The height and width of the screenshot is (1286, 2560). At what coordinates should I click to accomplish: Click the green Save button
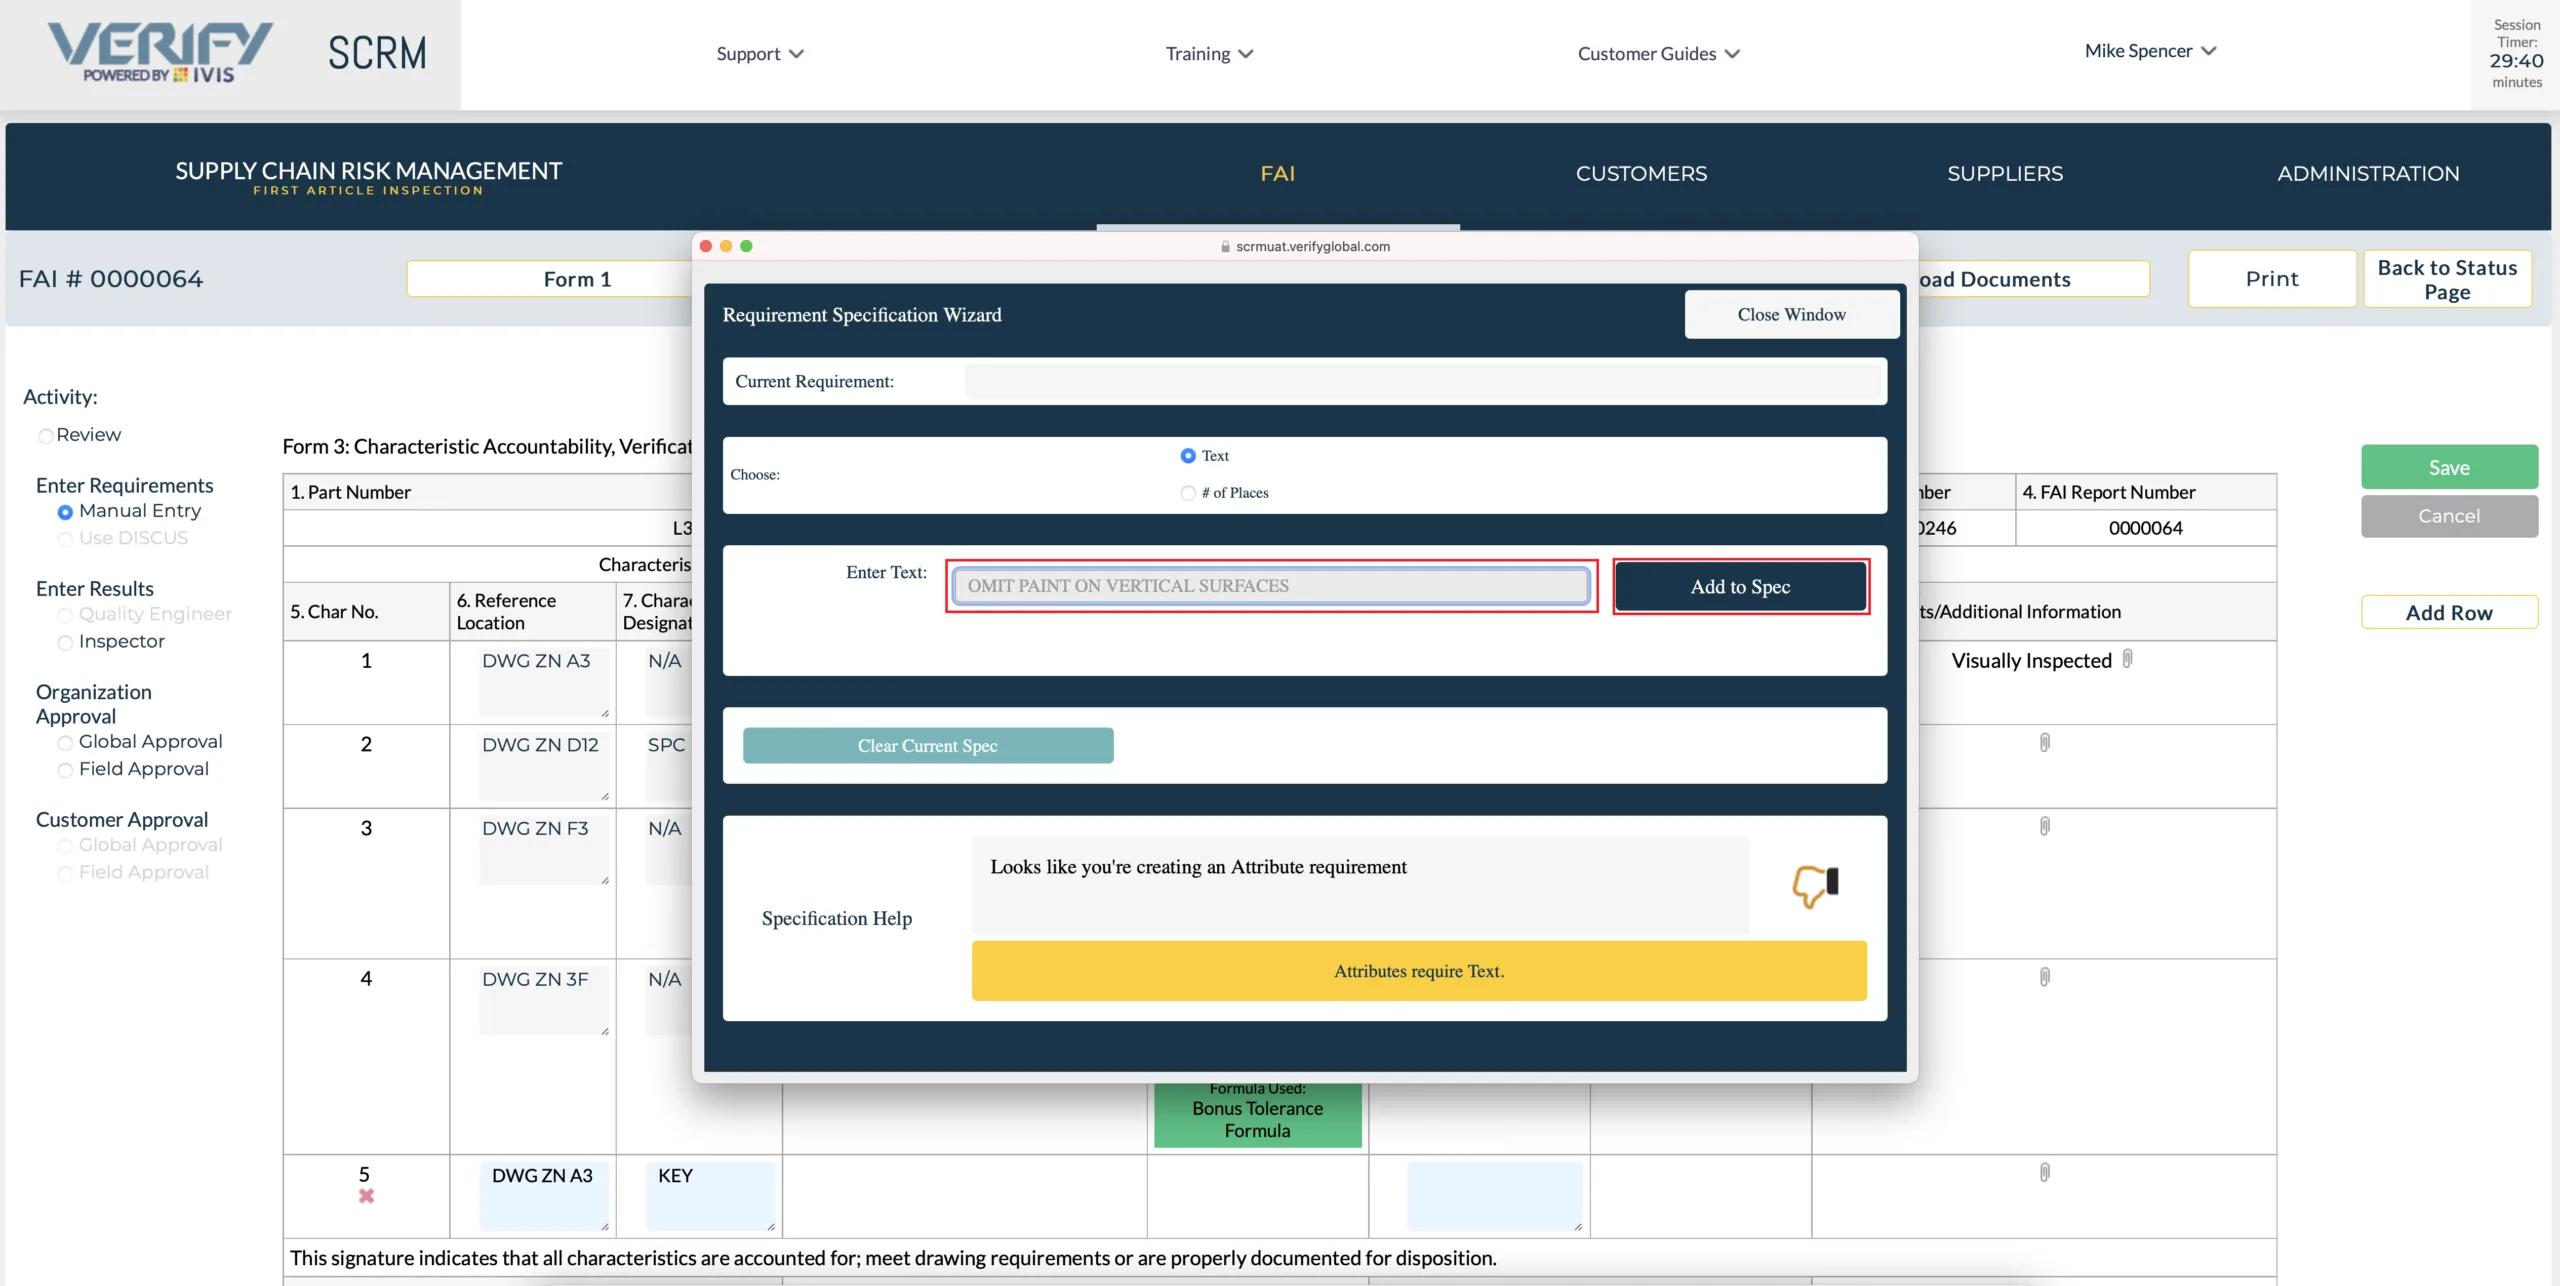point(2449,468)
